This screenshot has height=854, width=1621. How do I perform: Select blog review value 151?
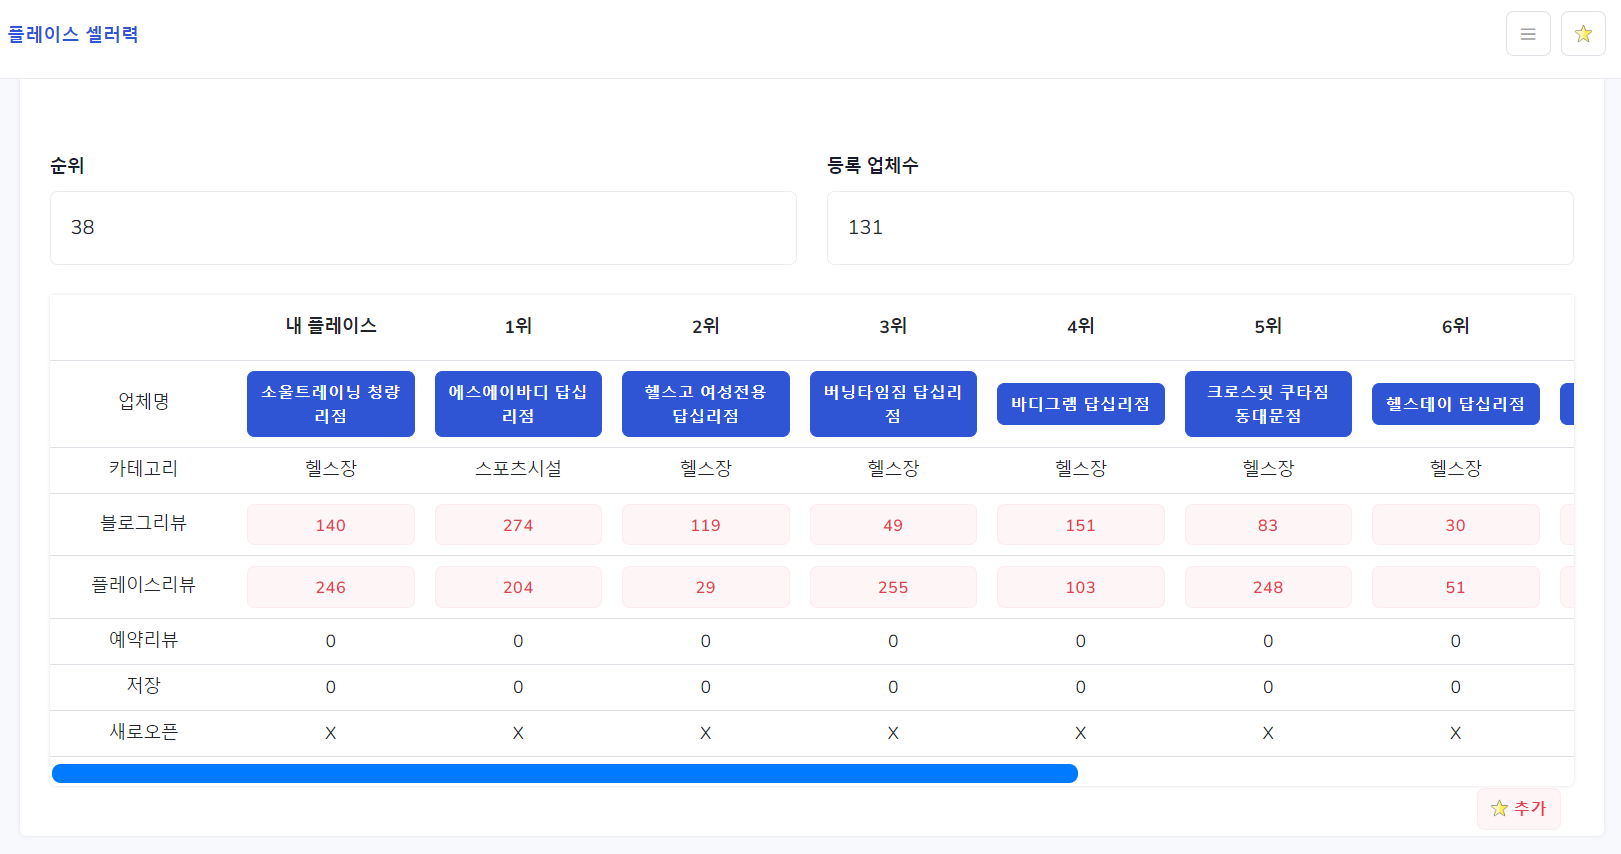click(1081, 525)
